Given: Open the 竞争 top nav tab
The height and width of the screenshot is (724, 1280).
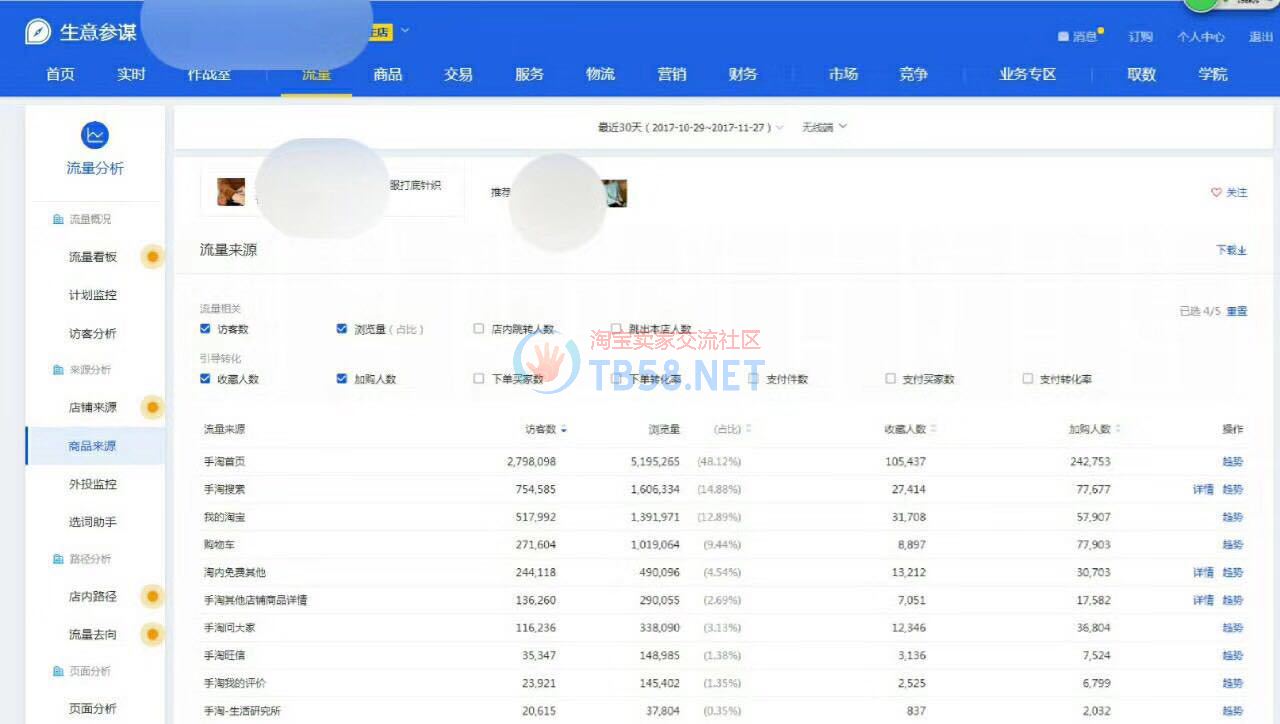Looking at the screenshot, I should (x=913, y=74).
